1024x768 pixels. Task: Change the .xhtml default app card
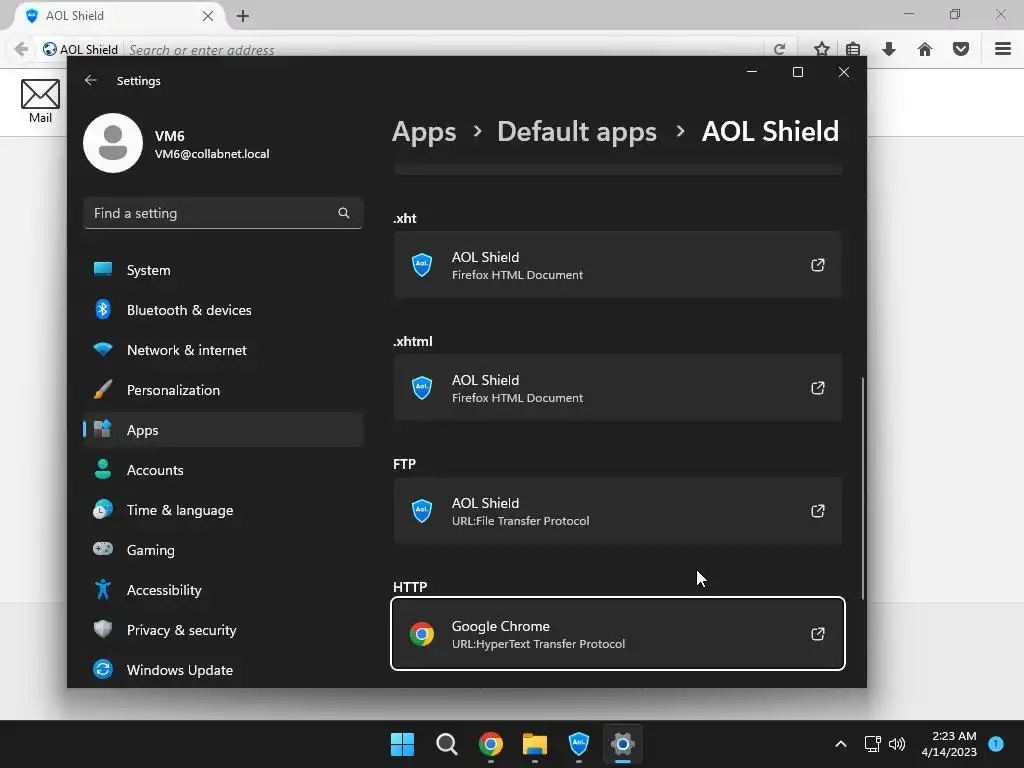pos(617,387)
